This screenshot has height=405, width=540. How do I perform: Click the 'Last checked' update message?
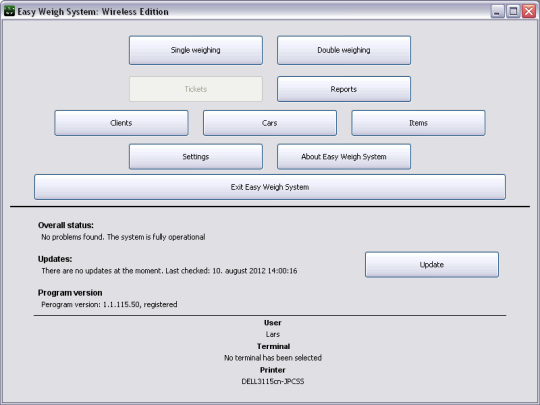pos(169,271)
